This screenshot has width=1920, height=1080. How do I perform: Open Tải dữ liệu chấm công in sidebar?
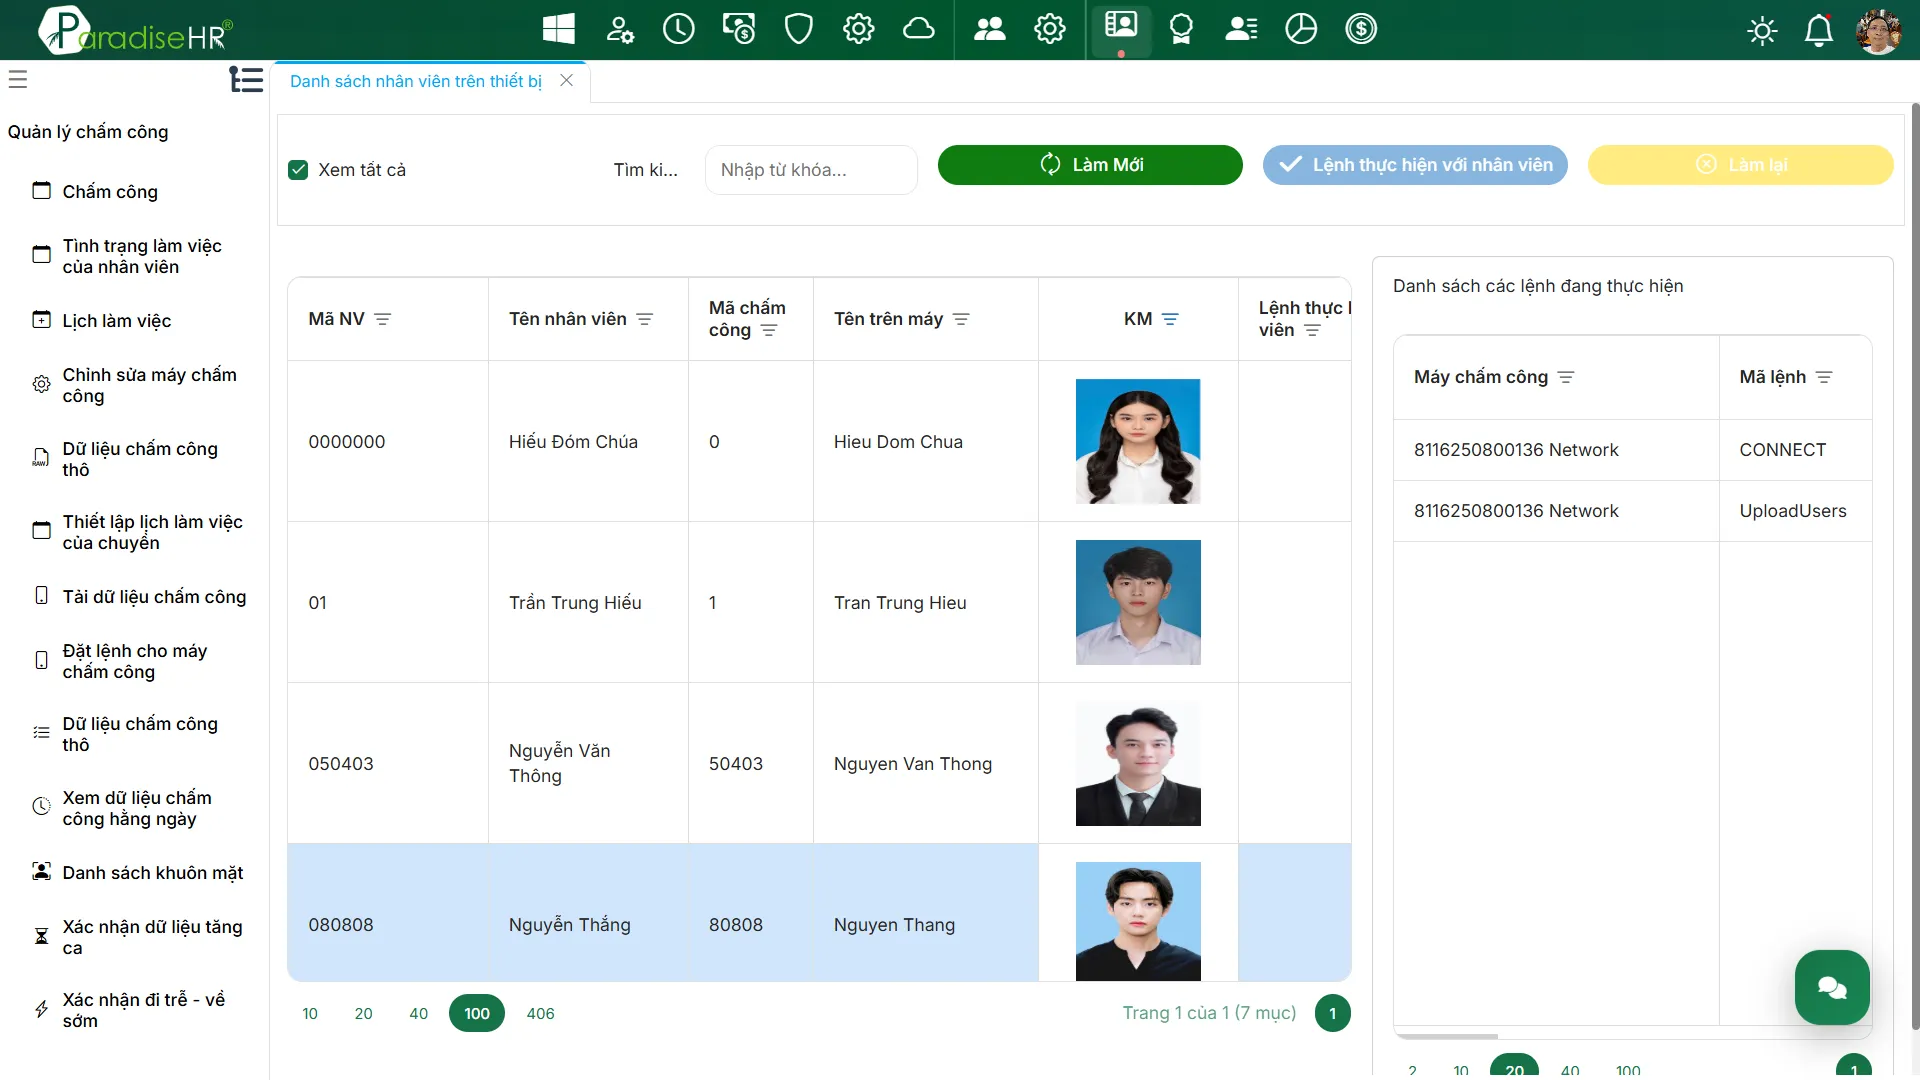pos(154,597)
